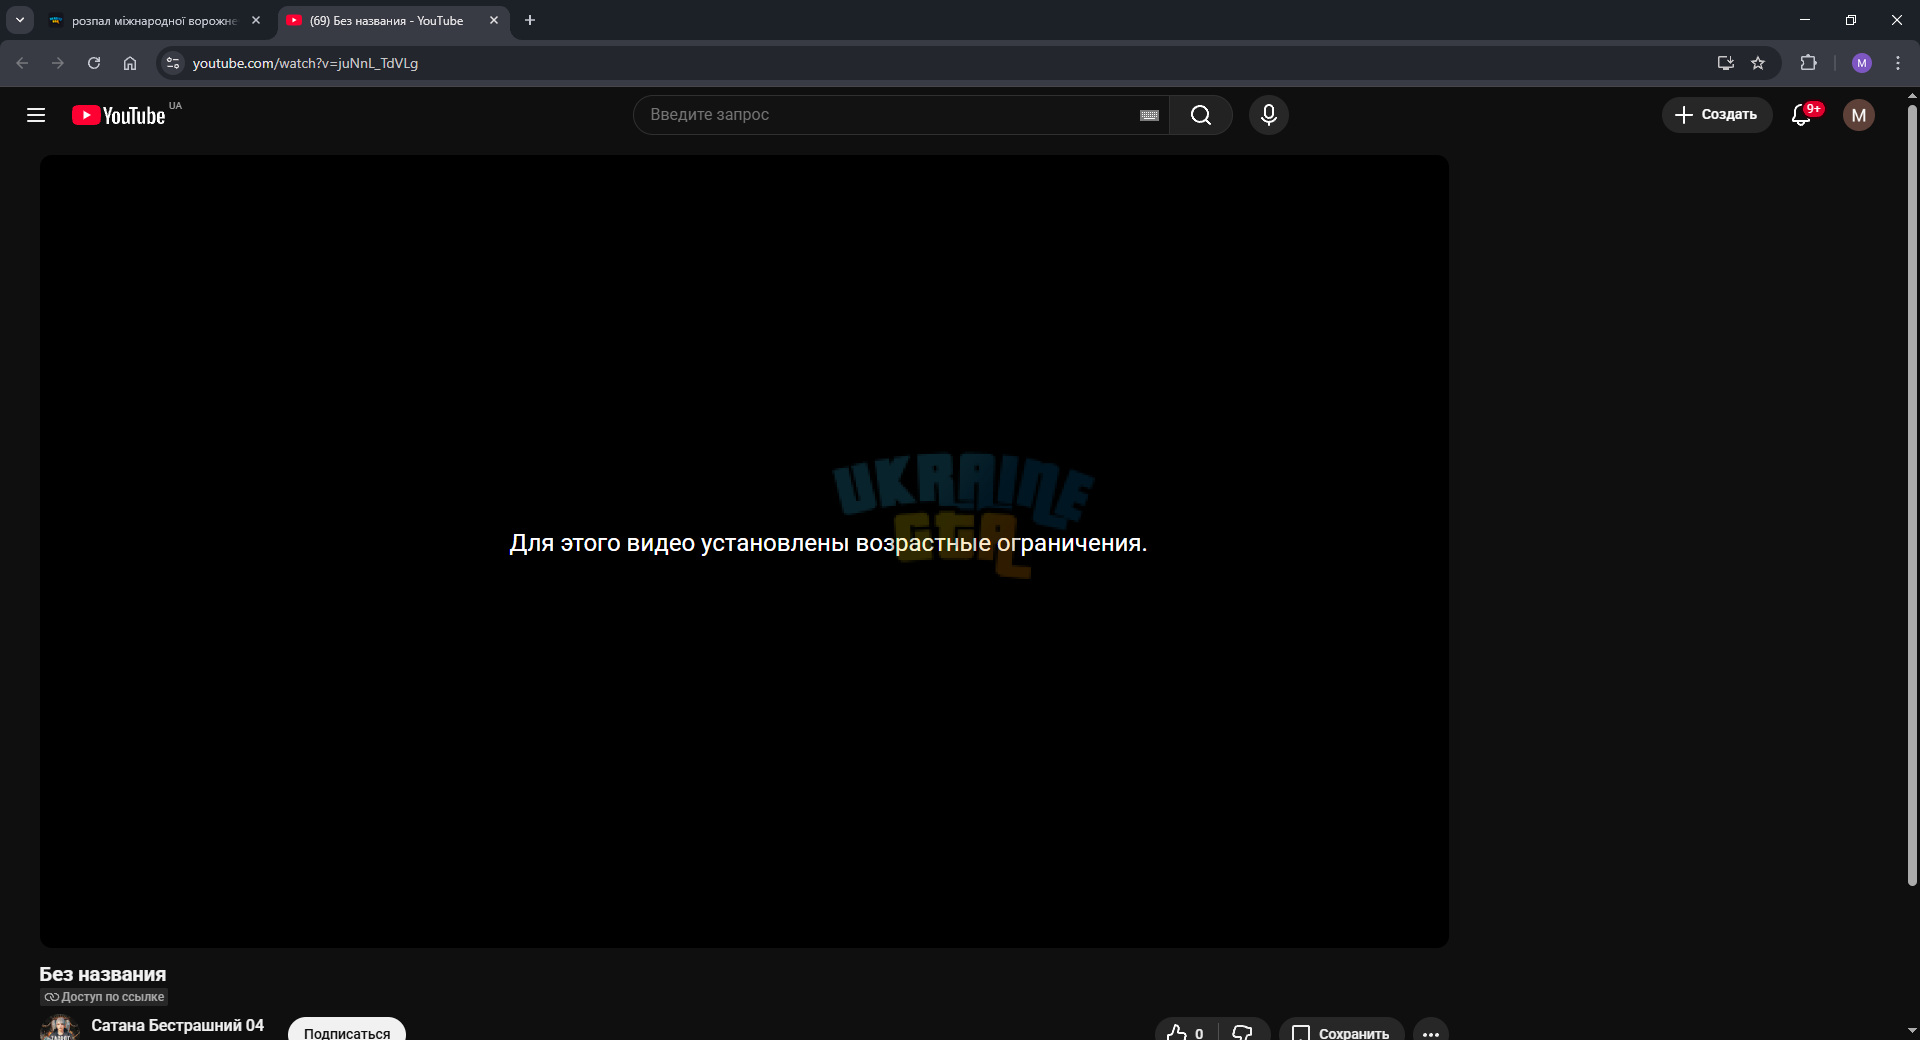
Task: Click the page vertical scrollbar
Action: point(1912,495)
